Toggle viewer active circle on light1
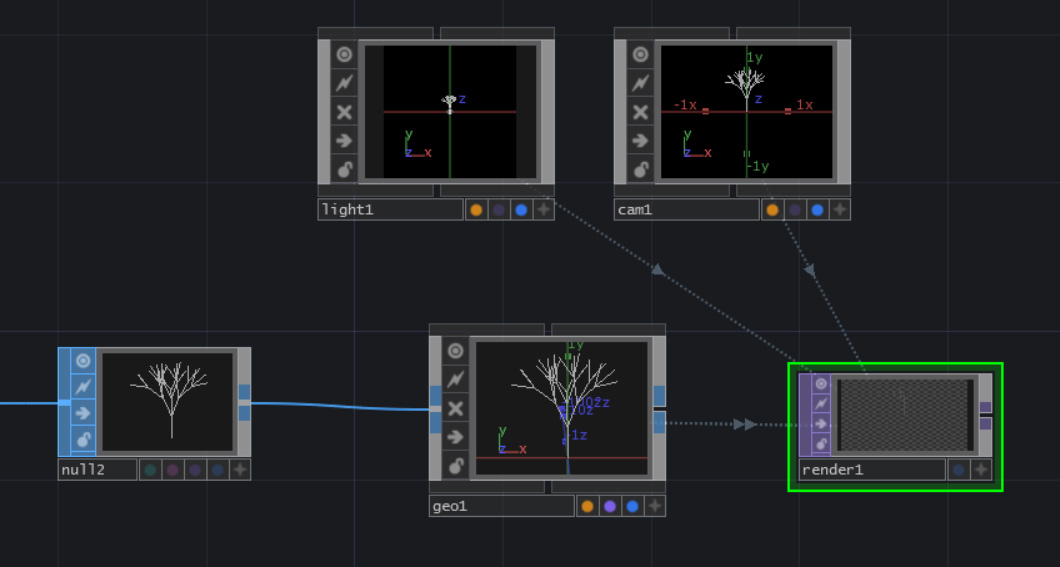The height and width of the screenshot is (567, 1060). [344, 55]
